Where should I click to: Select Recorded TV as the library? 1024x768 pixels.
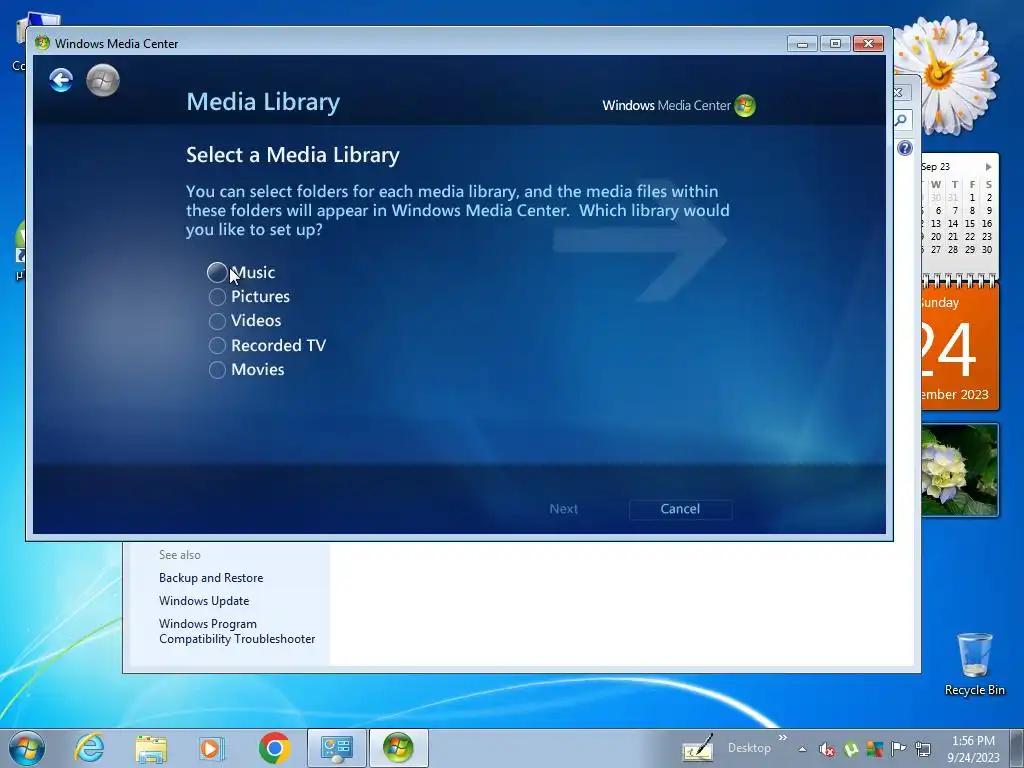tap(267, 345)
